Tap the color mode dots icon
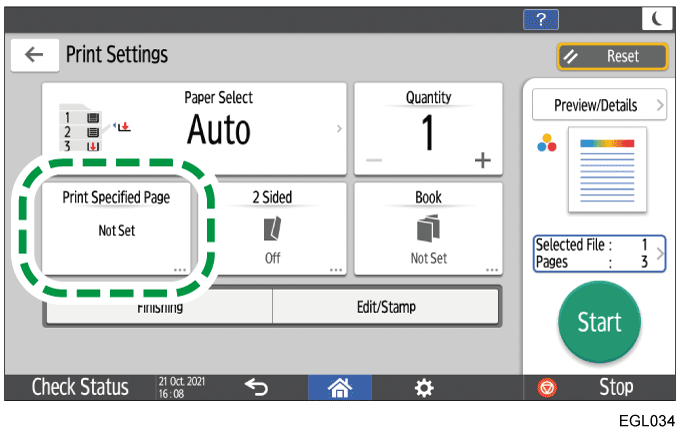The width and height of the screenshot is (679, 431). [546, 142]
